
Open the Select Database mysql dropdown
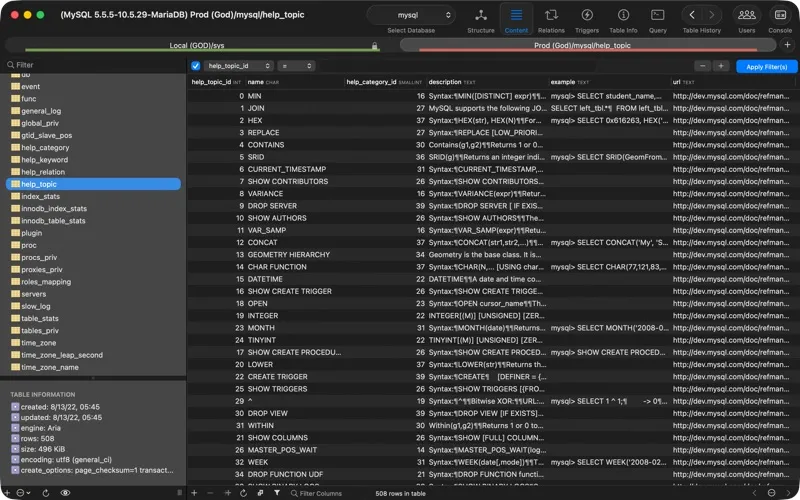click(x=411, y=15)
